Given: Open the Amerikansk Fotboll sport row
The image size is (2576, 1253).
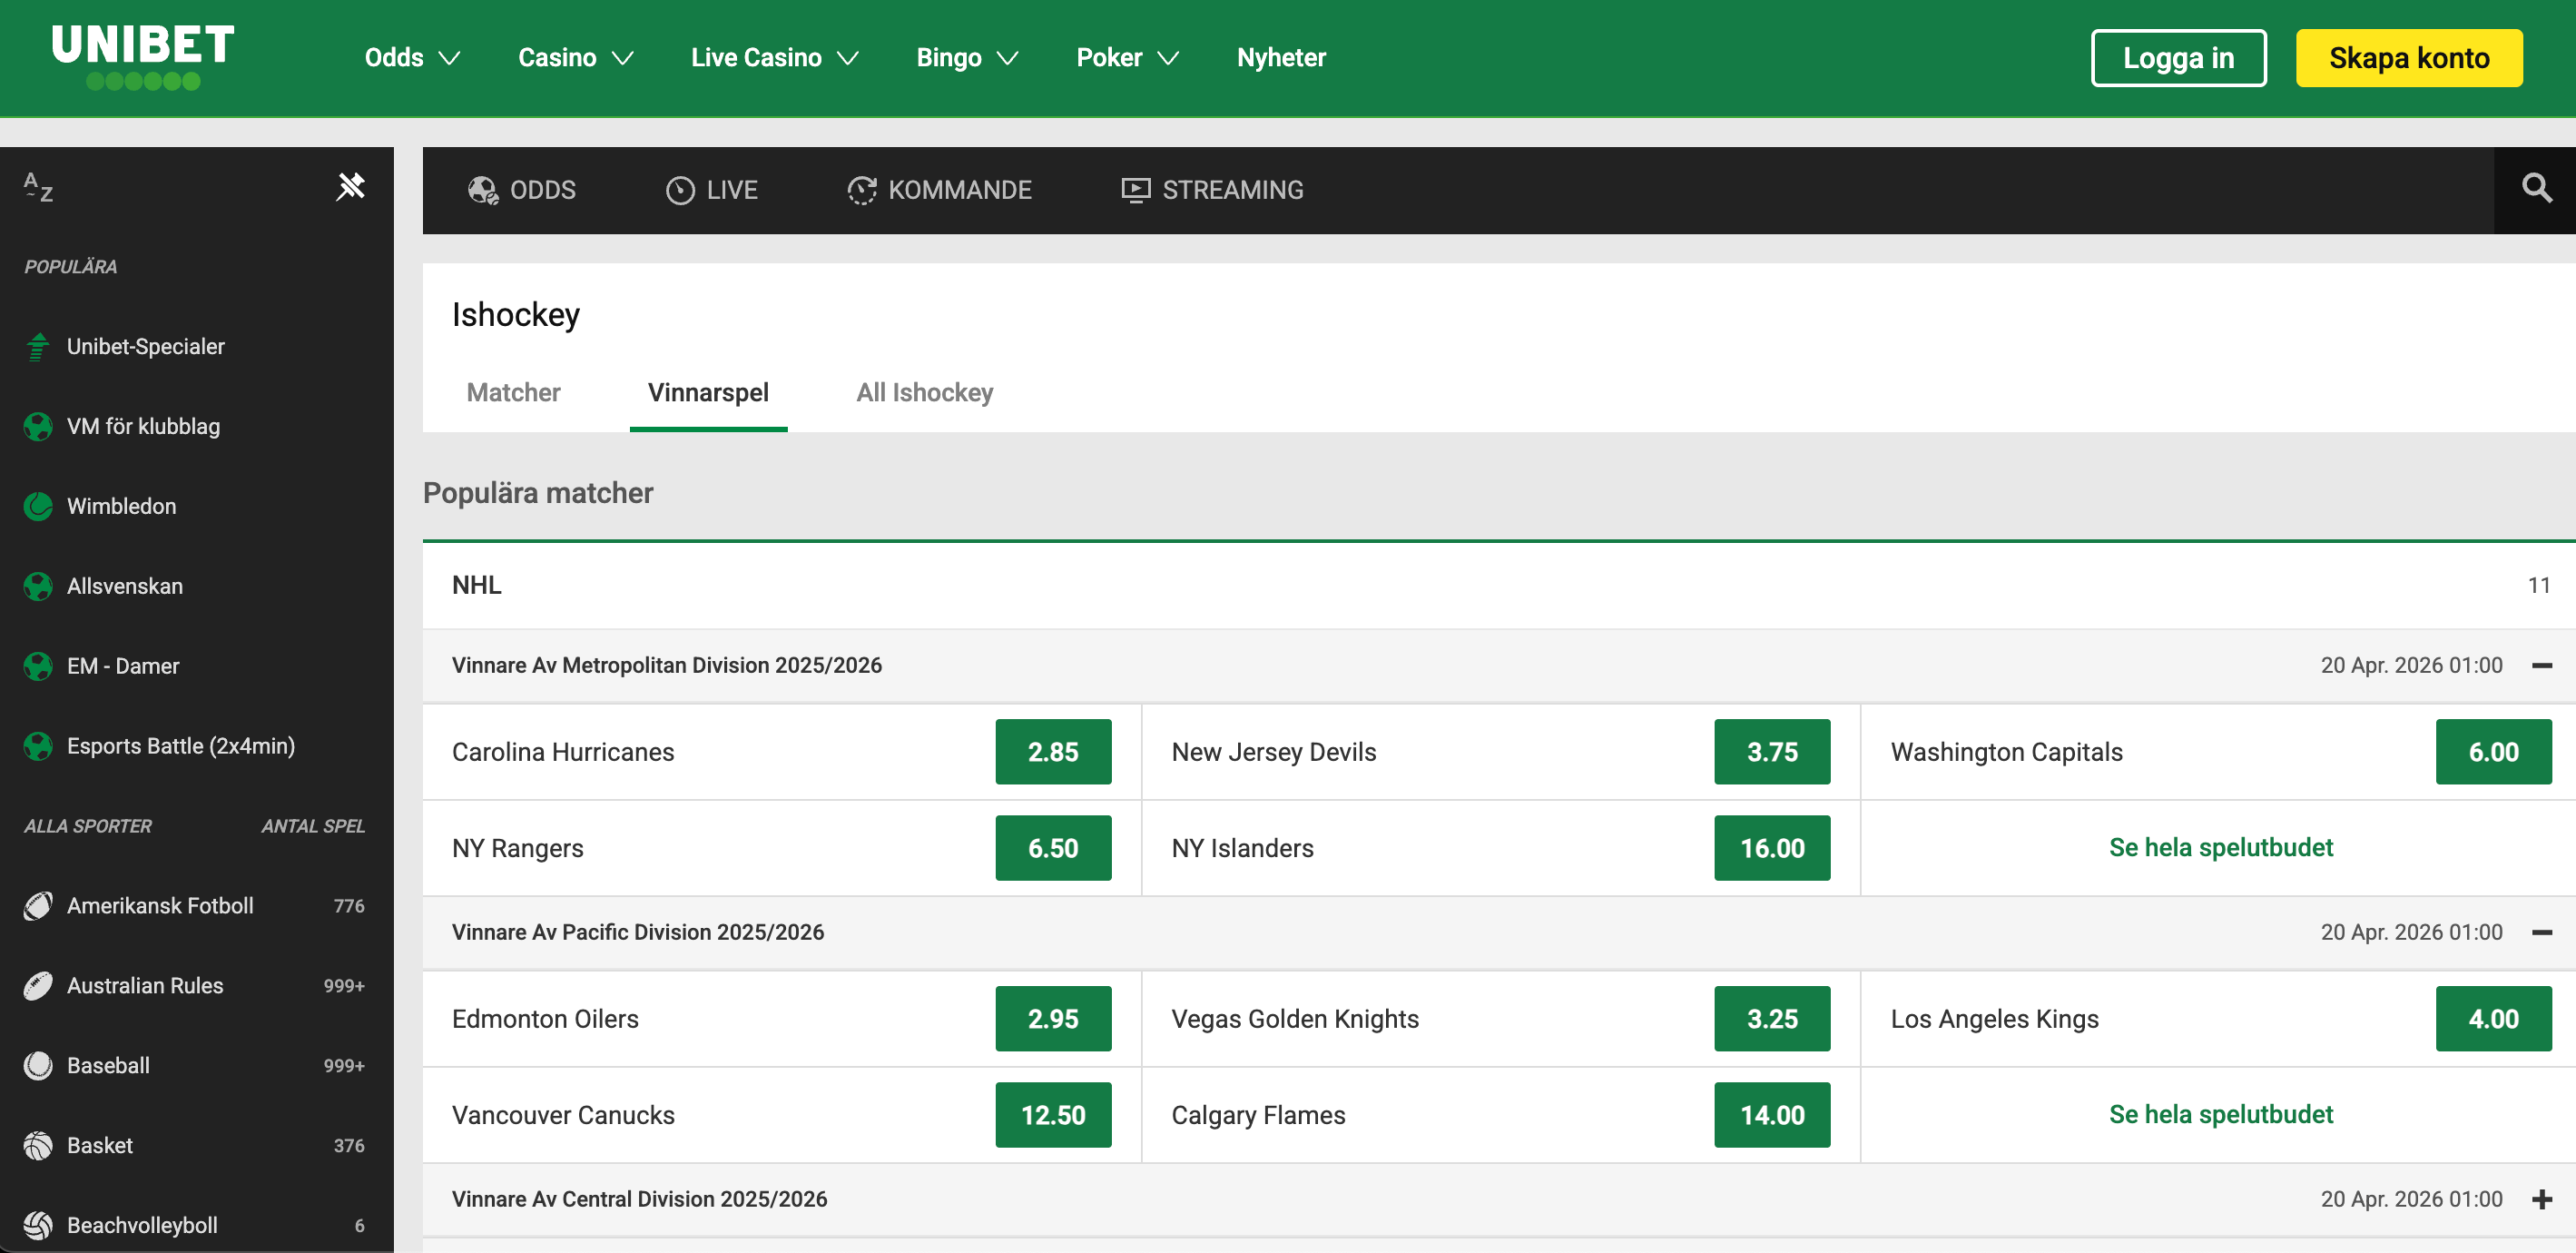Looking at the screenshot, I should click(196, 906).
